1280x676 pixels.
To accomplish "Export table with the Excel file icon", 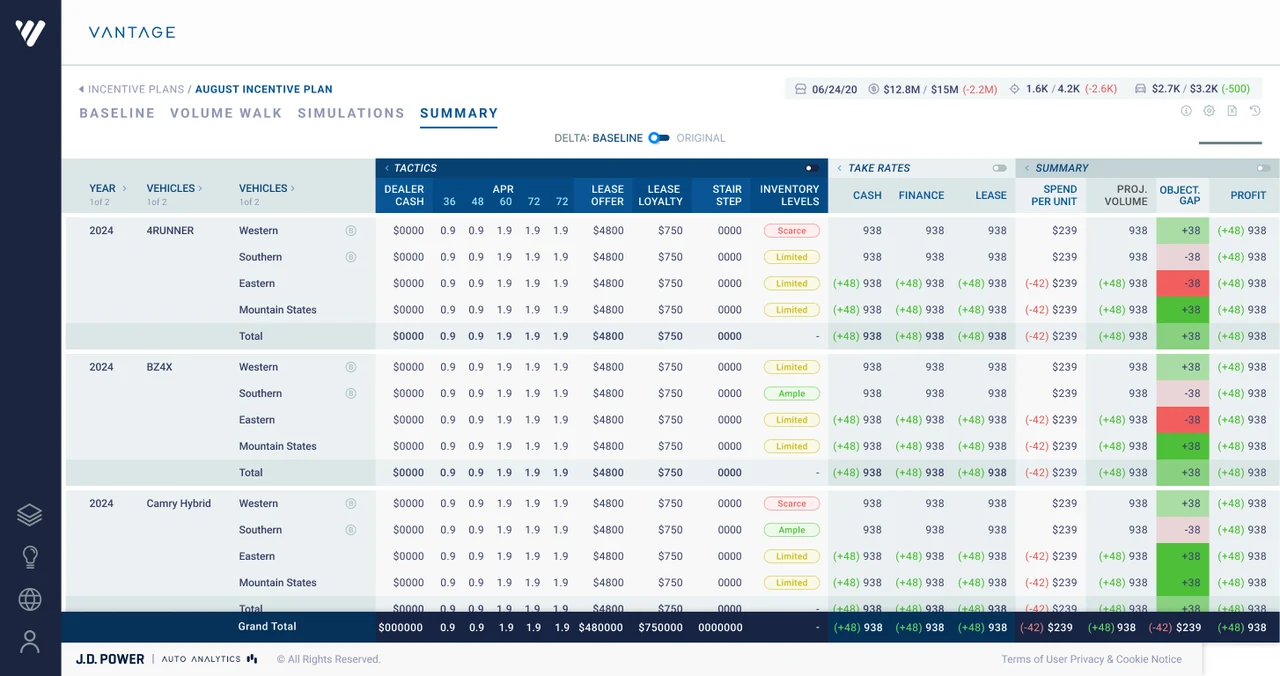I will (x=1232, y=111).
